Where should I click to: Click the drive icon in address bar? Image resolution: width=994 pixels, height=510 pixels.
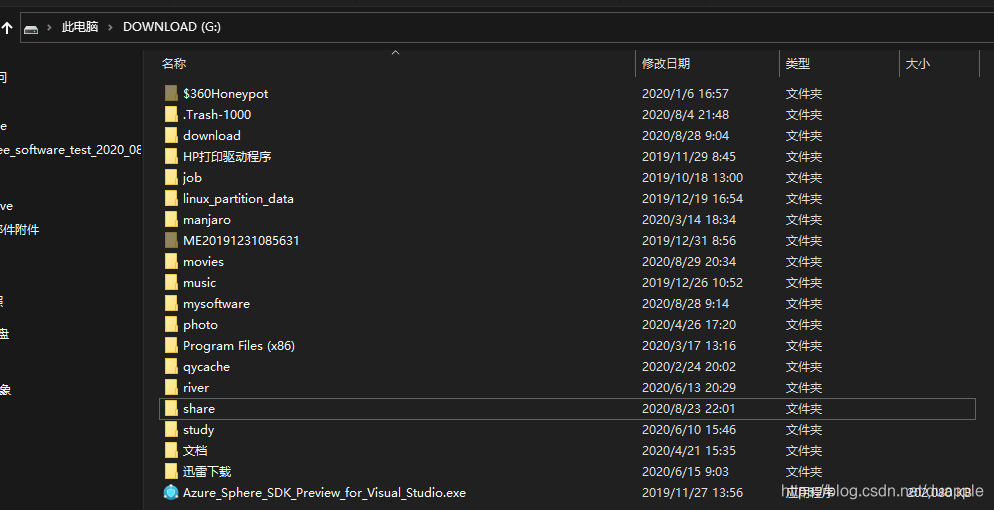coord(30,28)
